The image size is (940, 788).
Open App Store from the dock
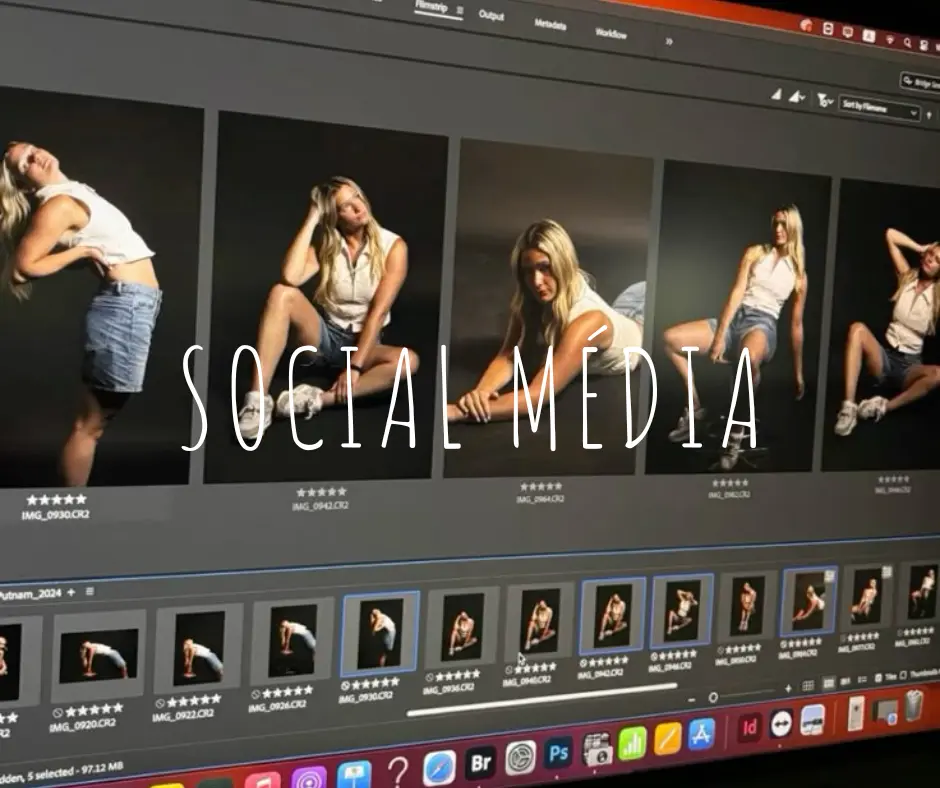tap(700, 734)
